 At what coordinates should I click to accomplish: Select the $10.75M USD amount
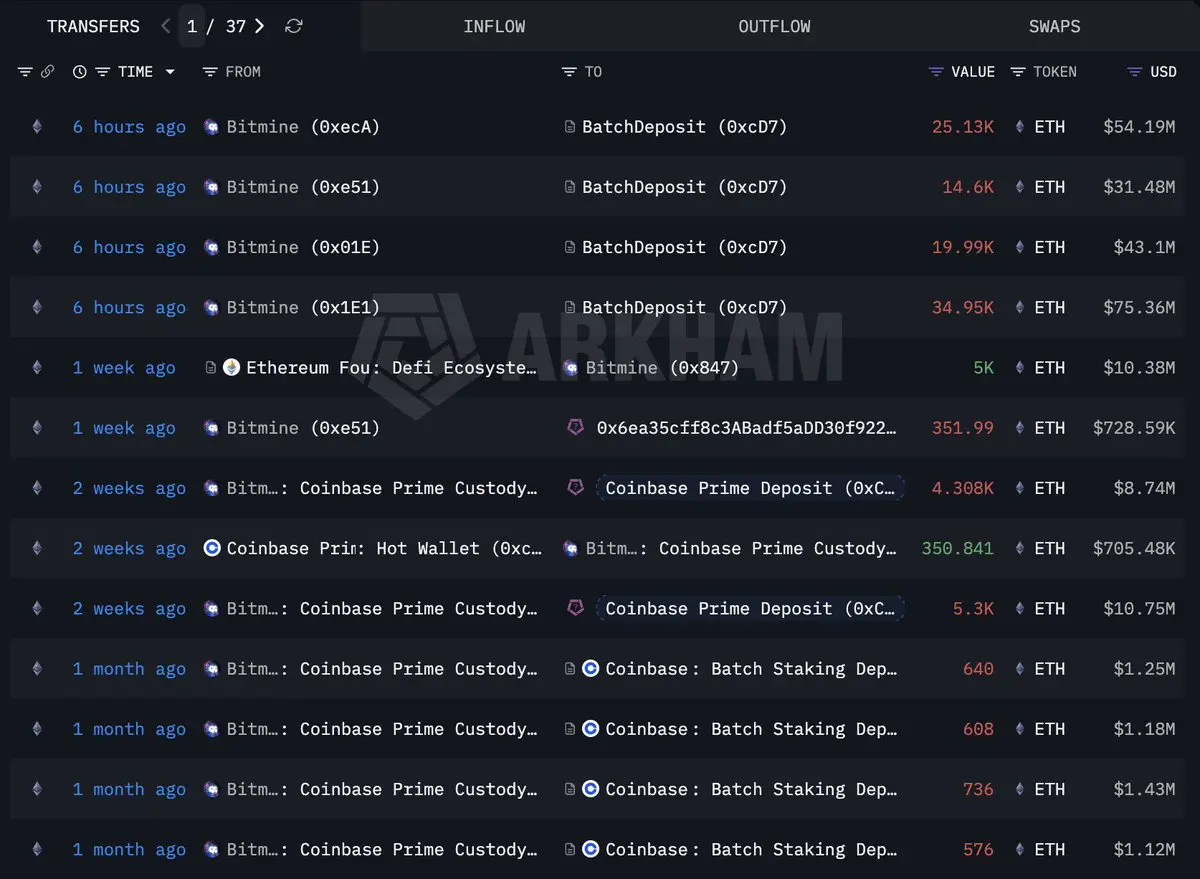pos(1139,609)
